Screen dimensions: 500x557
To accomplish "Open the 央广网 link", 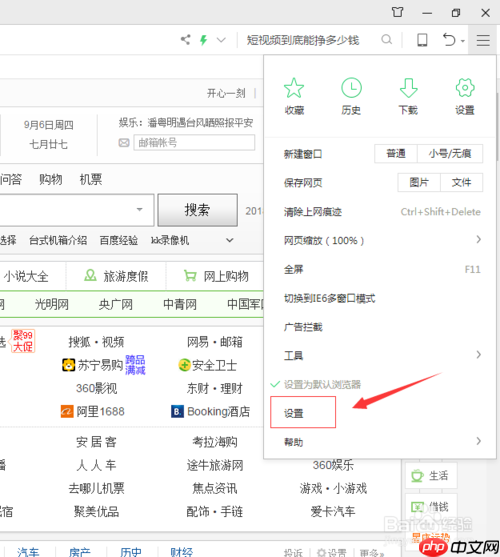I will tap(115, 304).
